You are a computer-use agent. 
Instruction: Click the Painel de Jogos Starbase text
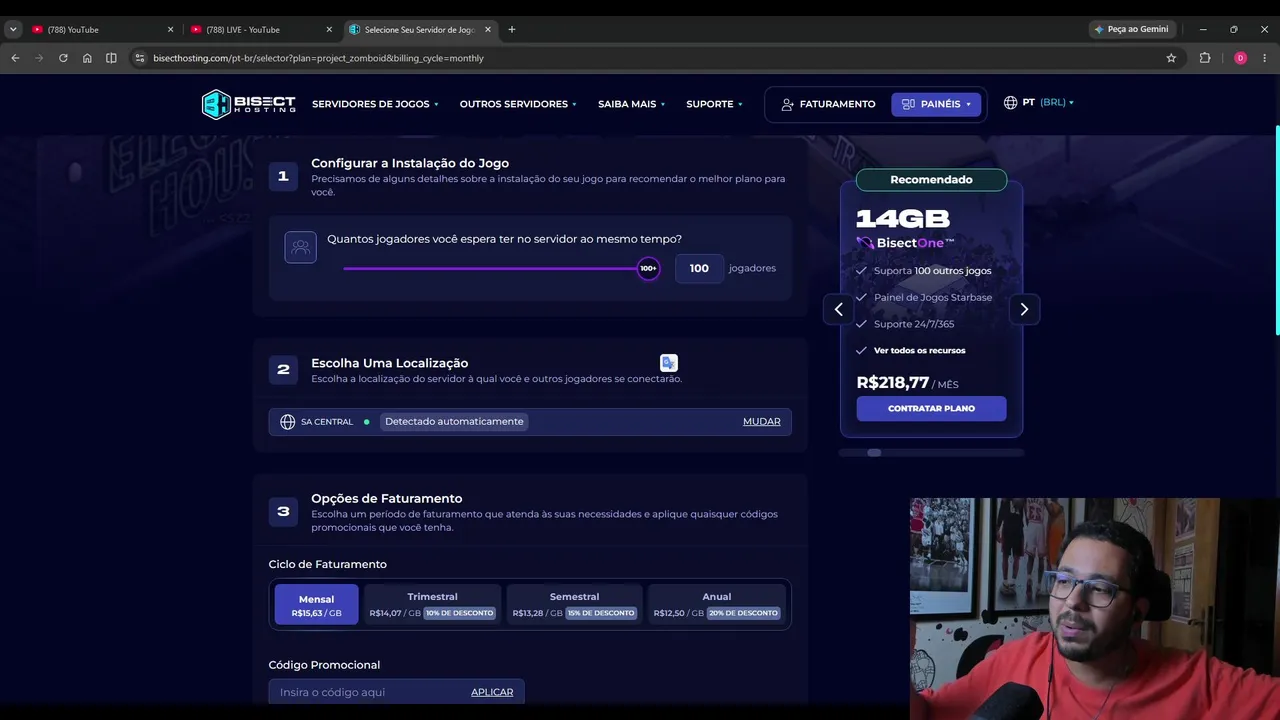pos(933,297)
